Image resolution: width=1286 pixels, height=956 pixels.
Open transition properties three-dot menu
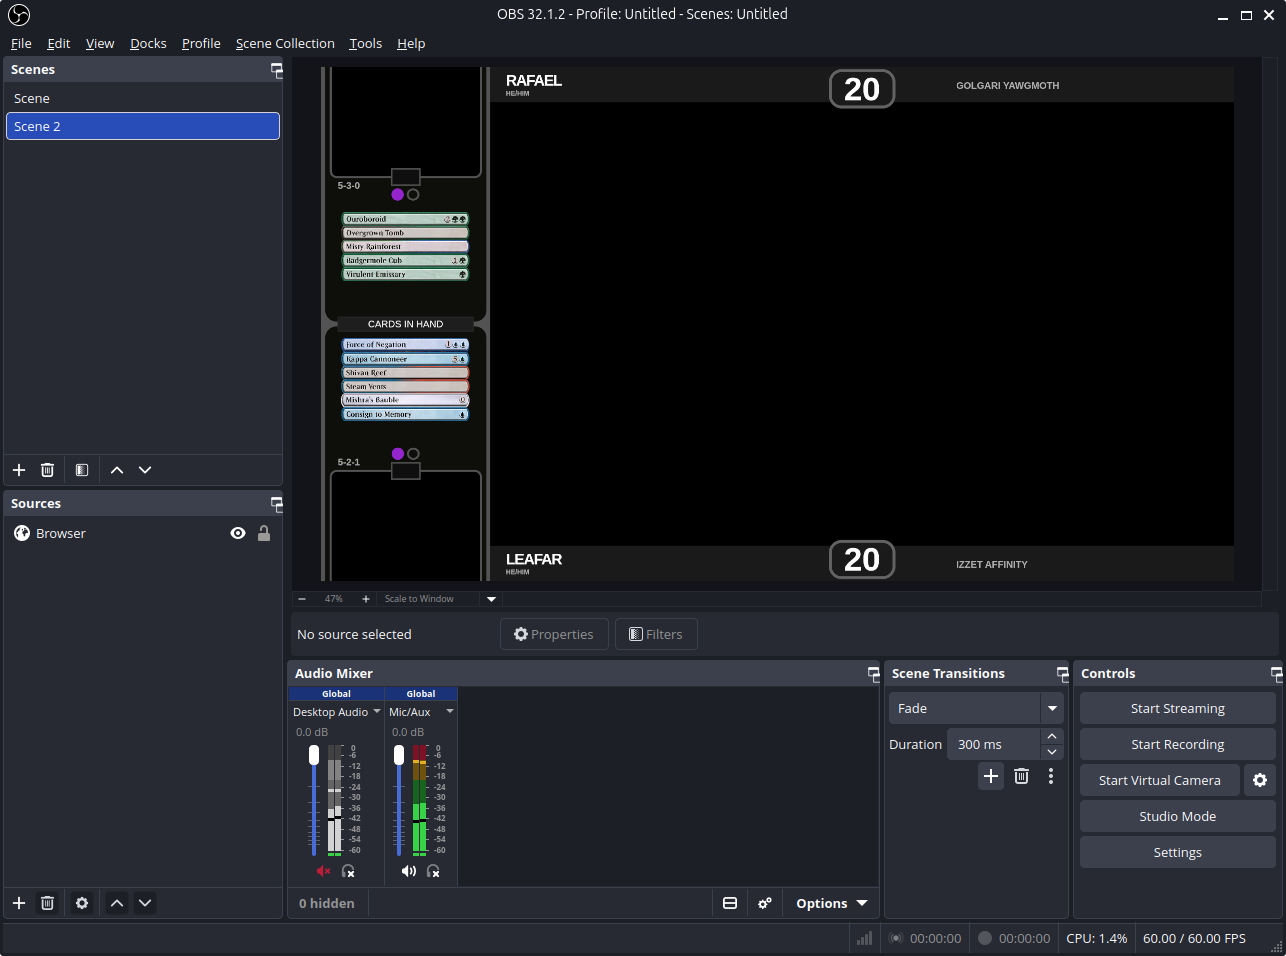point(1050,776)
